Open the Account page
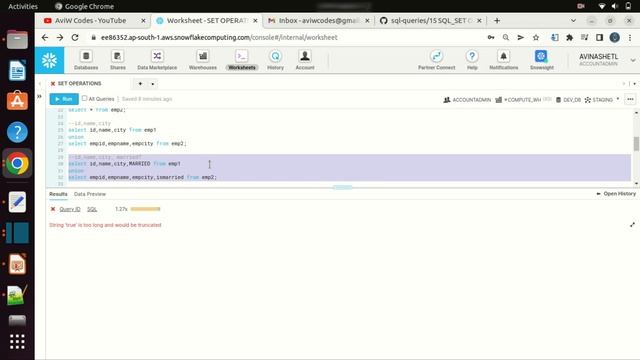 coord(305,60)
